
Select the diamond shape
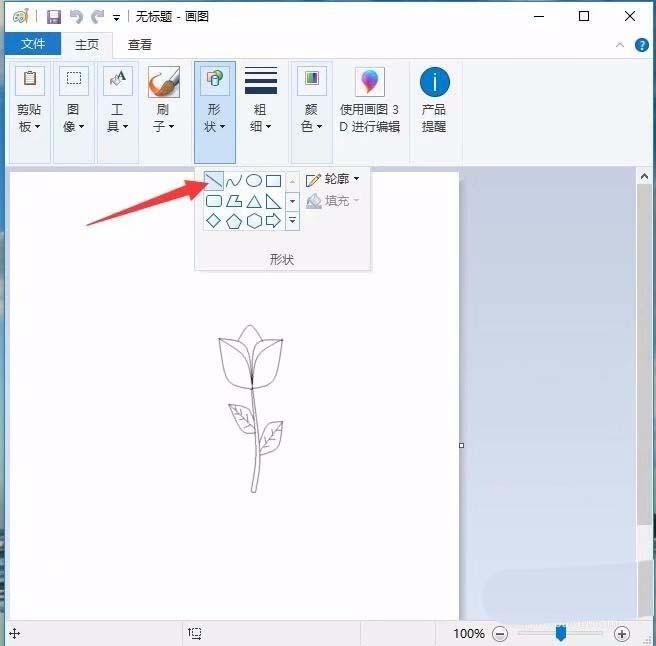pyautogui.click(x=214, y=221)
